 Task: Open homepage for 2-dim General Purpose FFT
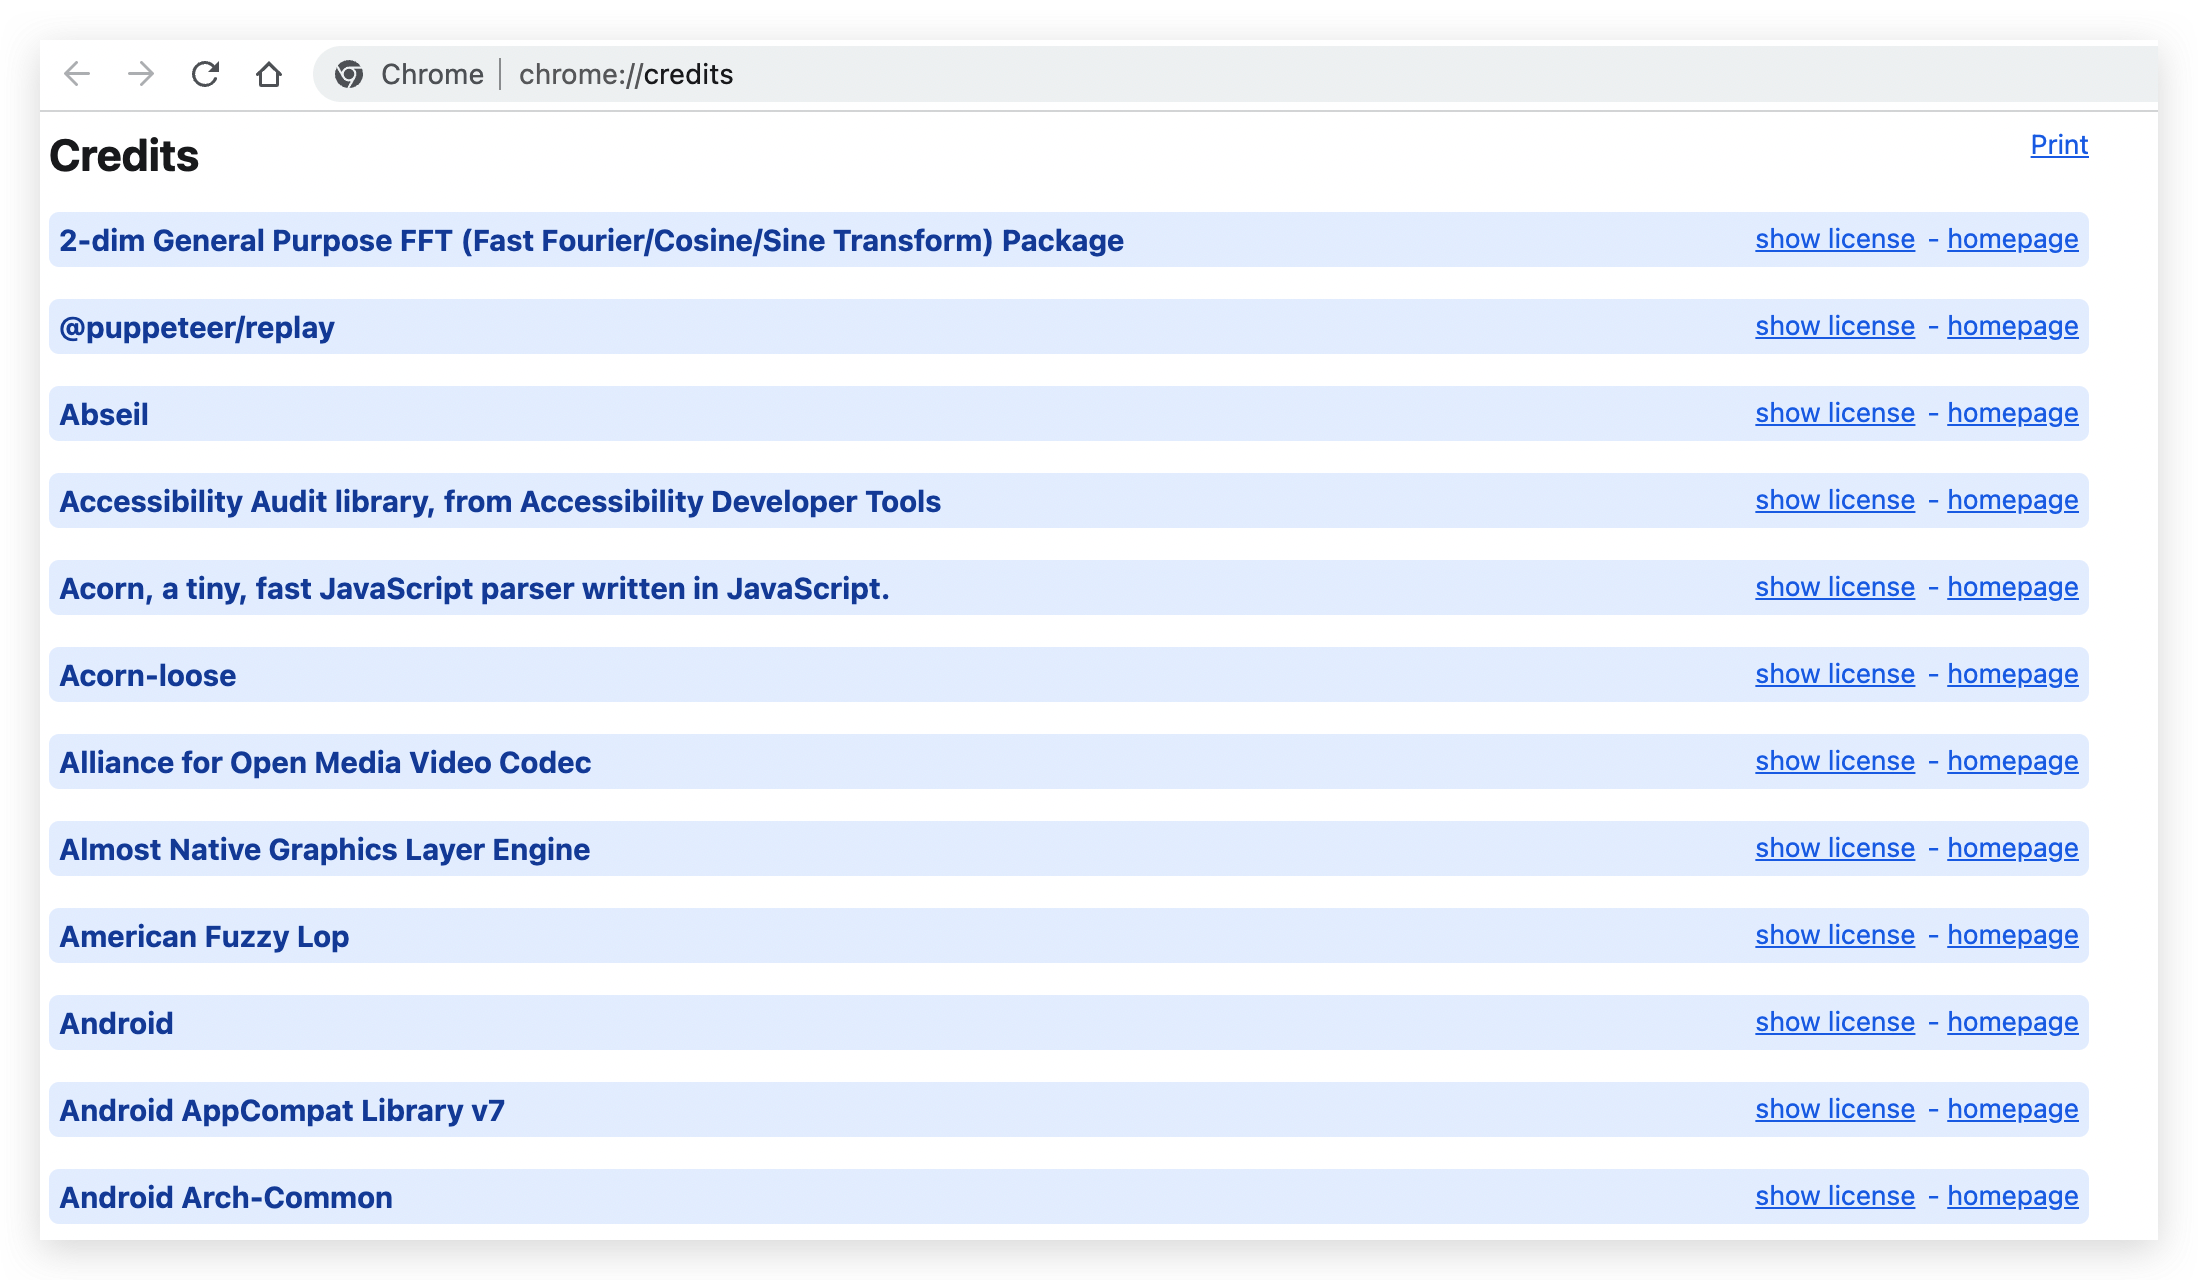click(2012, 239)
